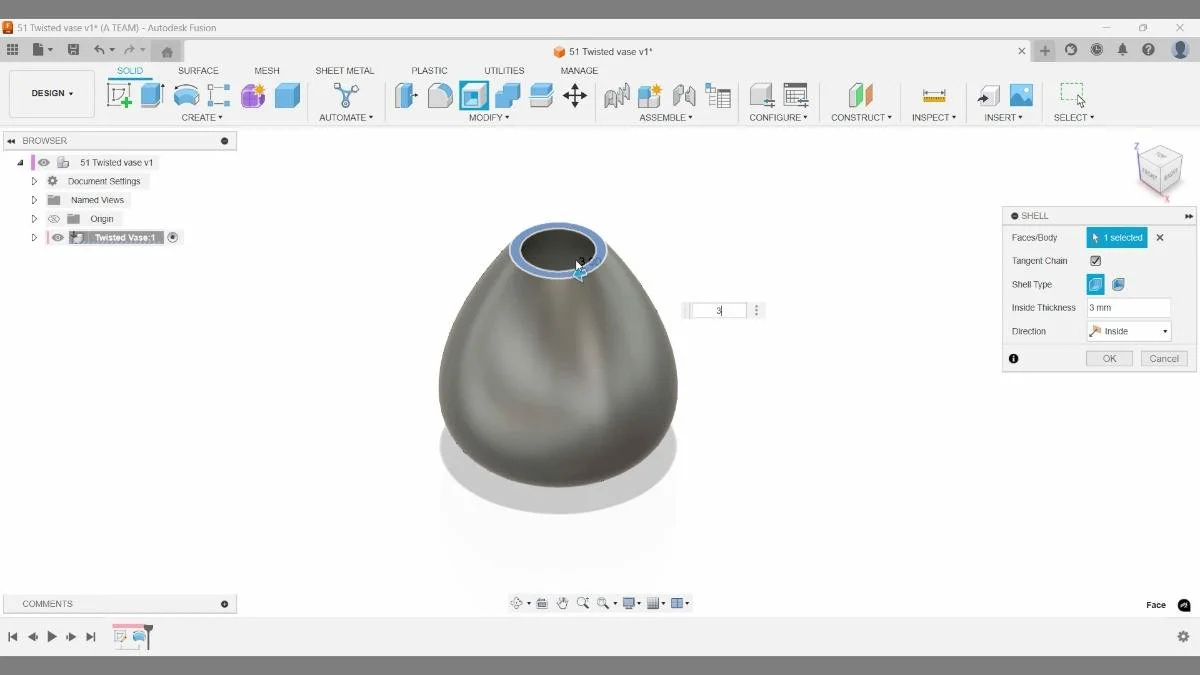Open the DESIGN workspace menu
The width and height of the screenshot is (1200, 675).
[51, 93]
